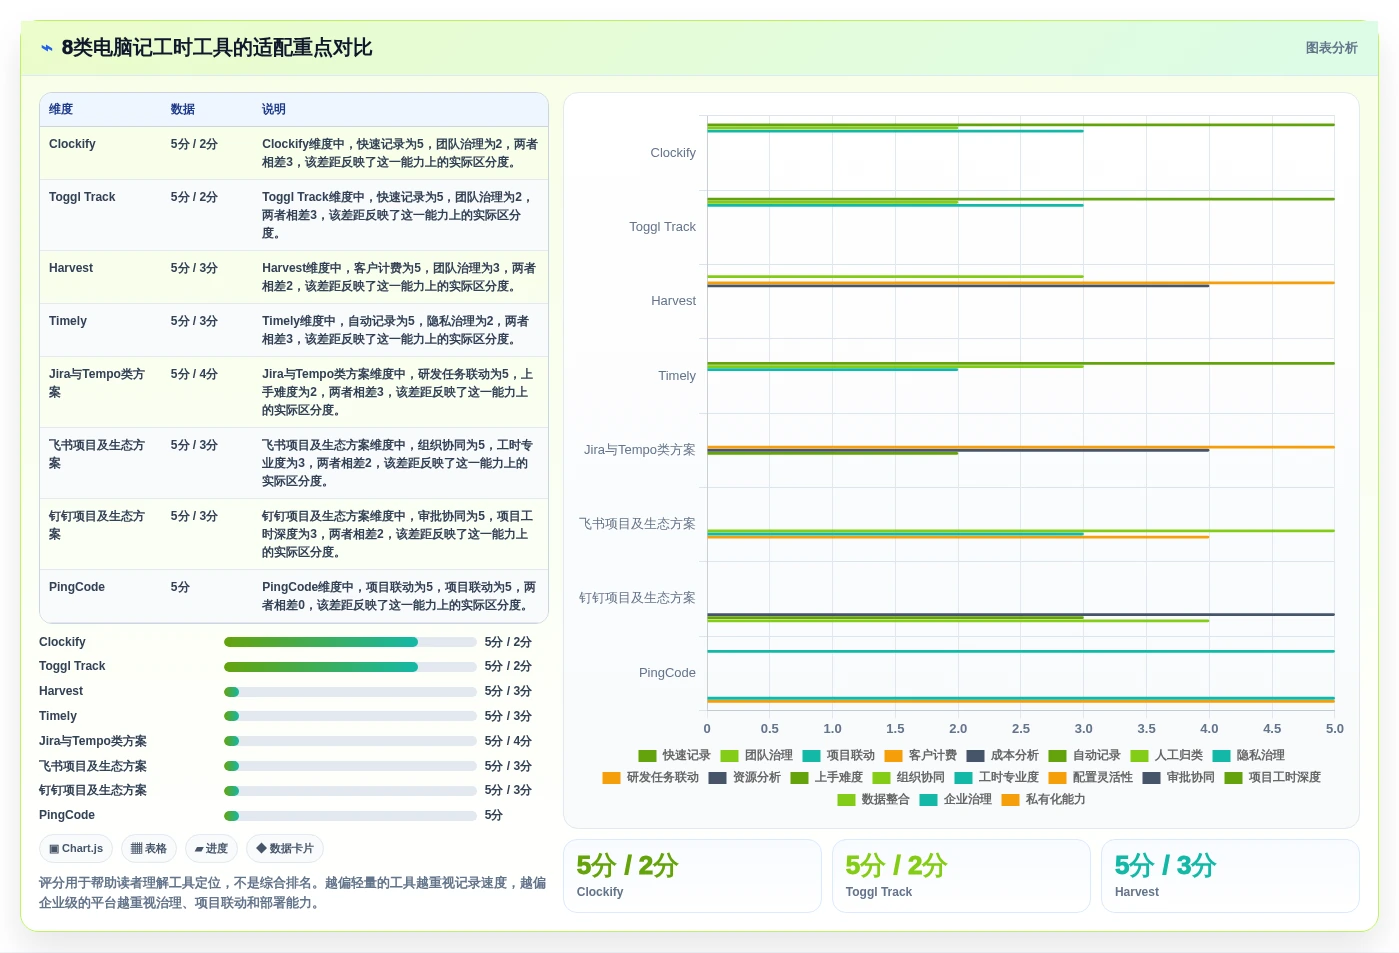Hide the 私有化能力 dataset via its legend item
The width and height of the screenshot is (1399, 953).
tap(1043, 799)
